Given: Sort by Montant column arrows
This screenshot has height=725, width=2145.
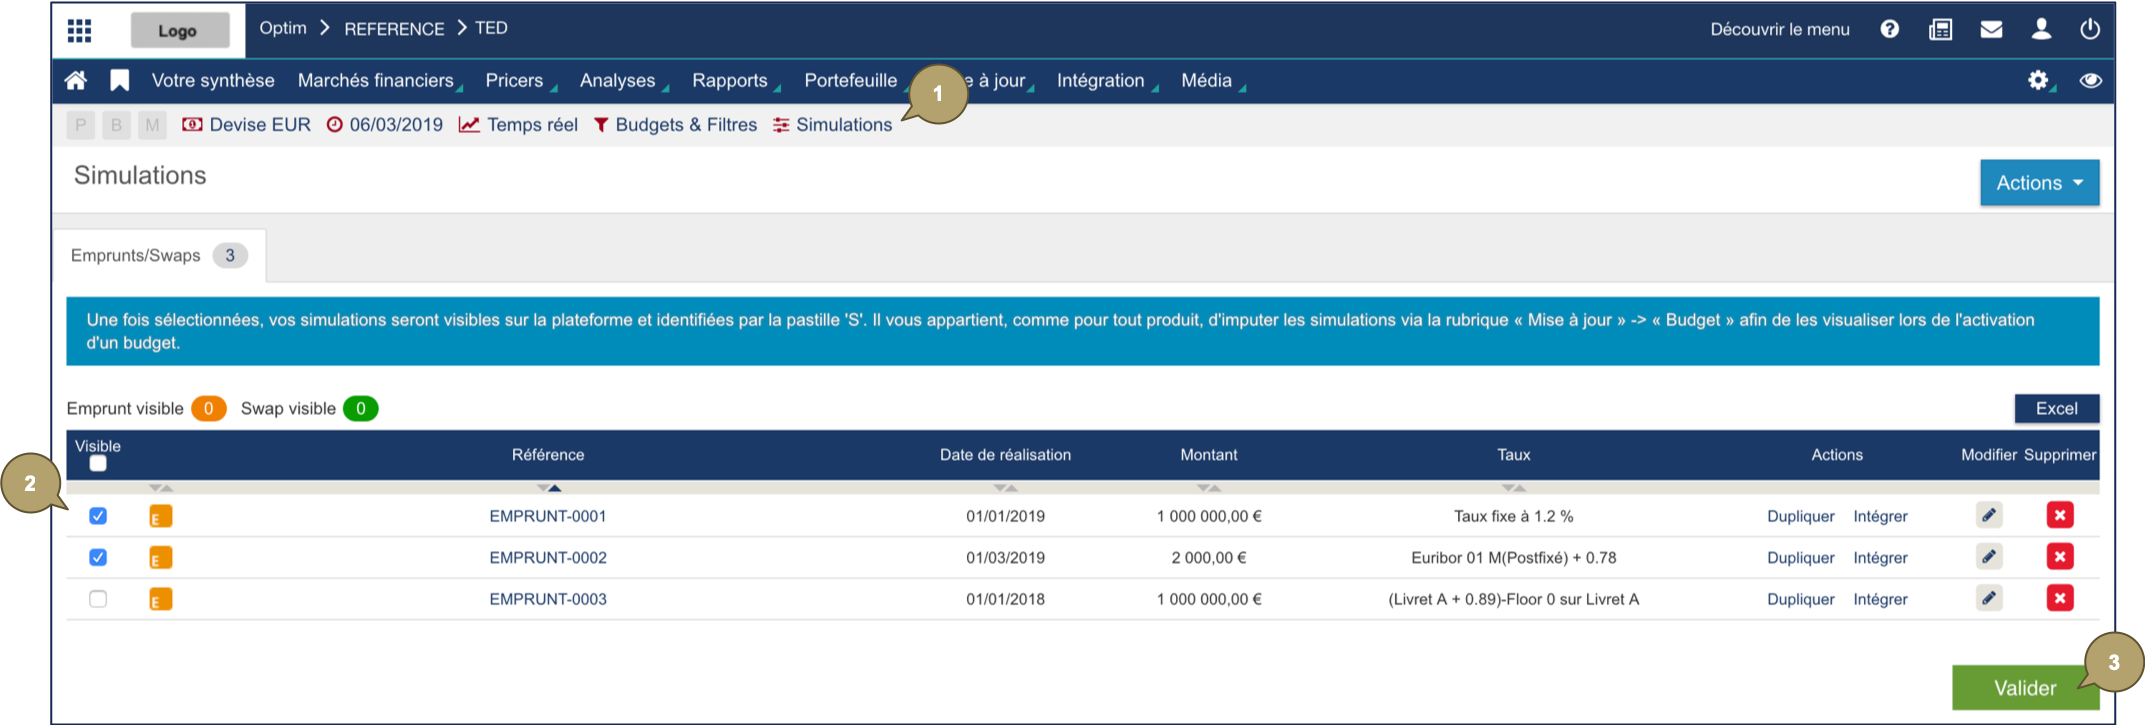Looking at the screenshot, I should [x=1209, y=488].
